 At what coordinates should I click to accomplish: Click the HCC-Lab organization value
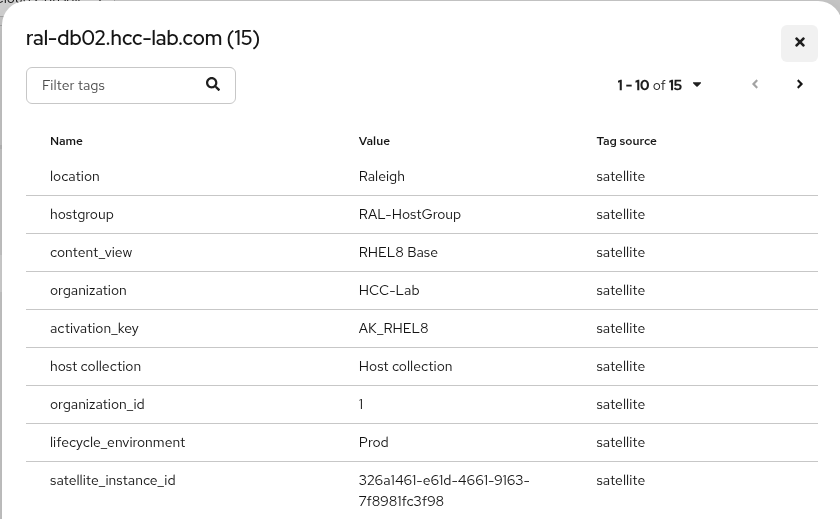pyautogui.click(x=389, y=290)
